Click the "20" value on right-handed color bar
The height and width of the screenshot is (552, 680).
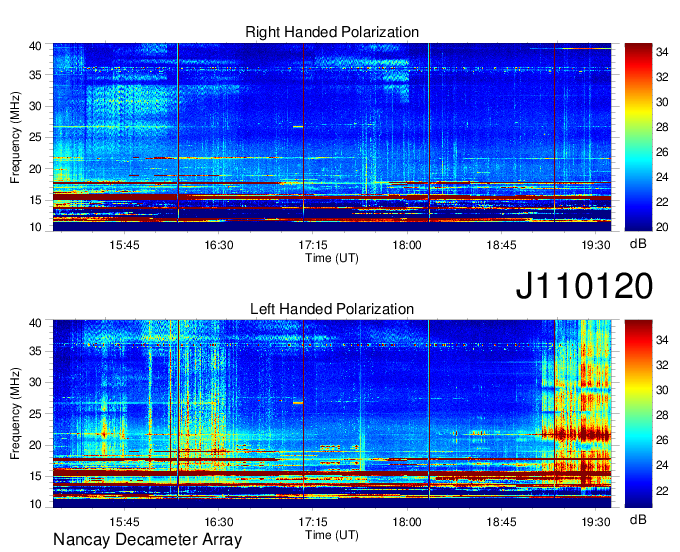coord(662,227)
